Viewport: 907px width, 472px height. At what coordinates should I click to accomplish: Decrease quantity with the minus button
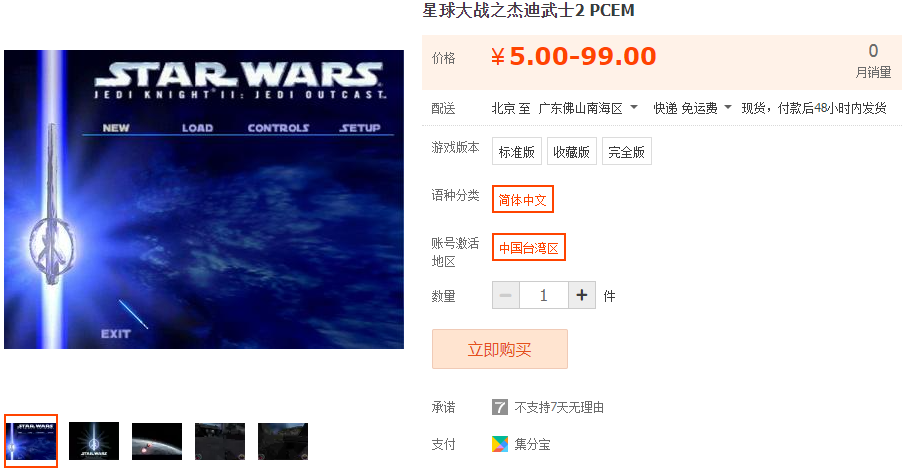coord(506,296)
